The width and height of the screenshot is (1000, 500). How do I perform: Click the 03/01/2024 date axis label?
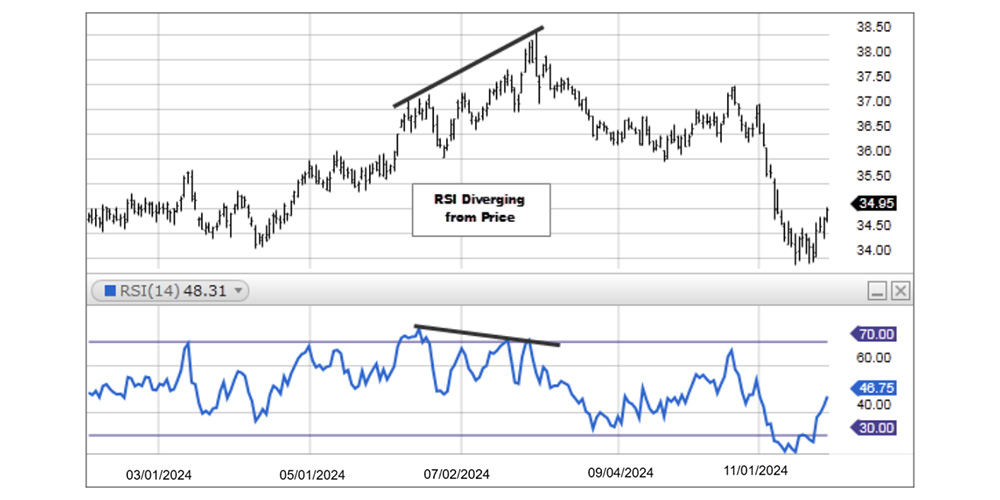point(158,474)
